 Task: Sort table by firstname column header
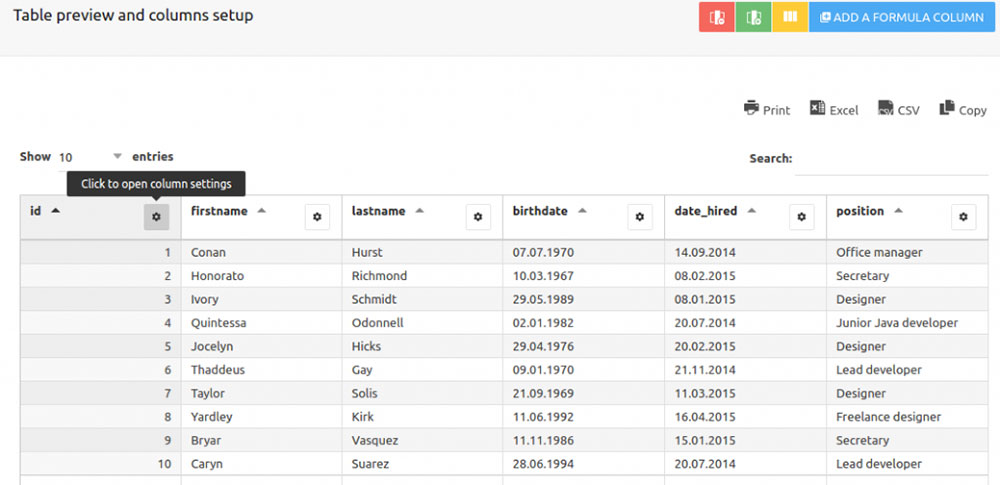coord(219,211)
